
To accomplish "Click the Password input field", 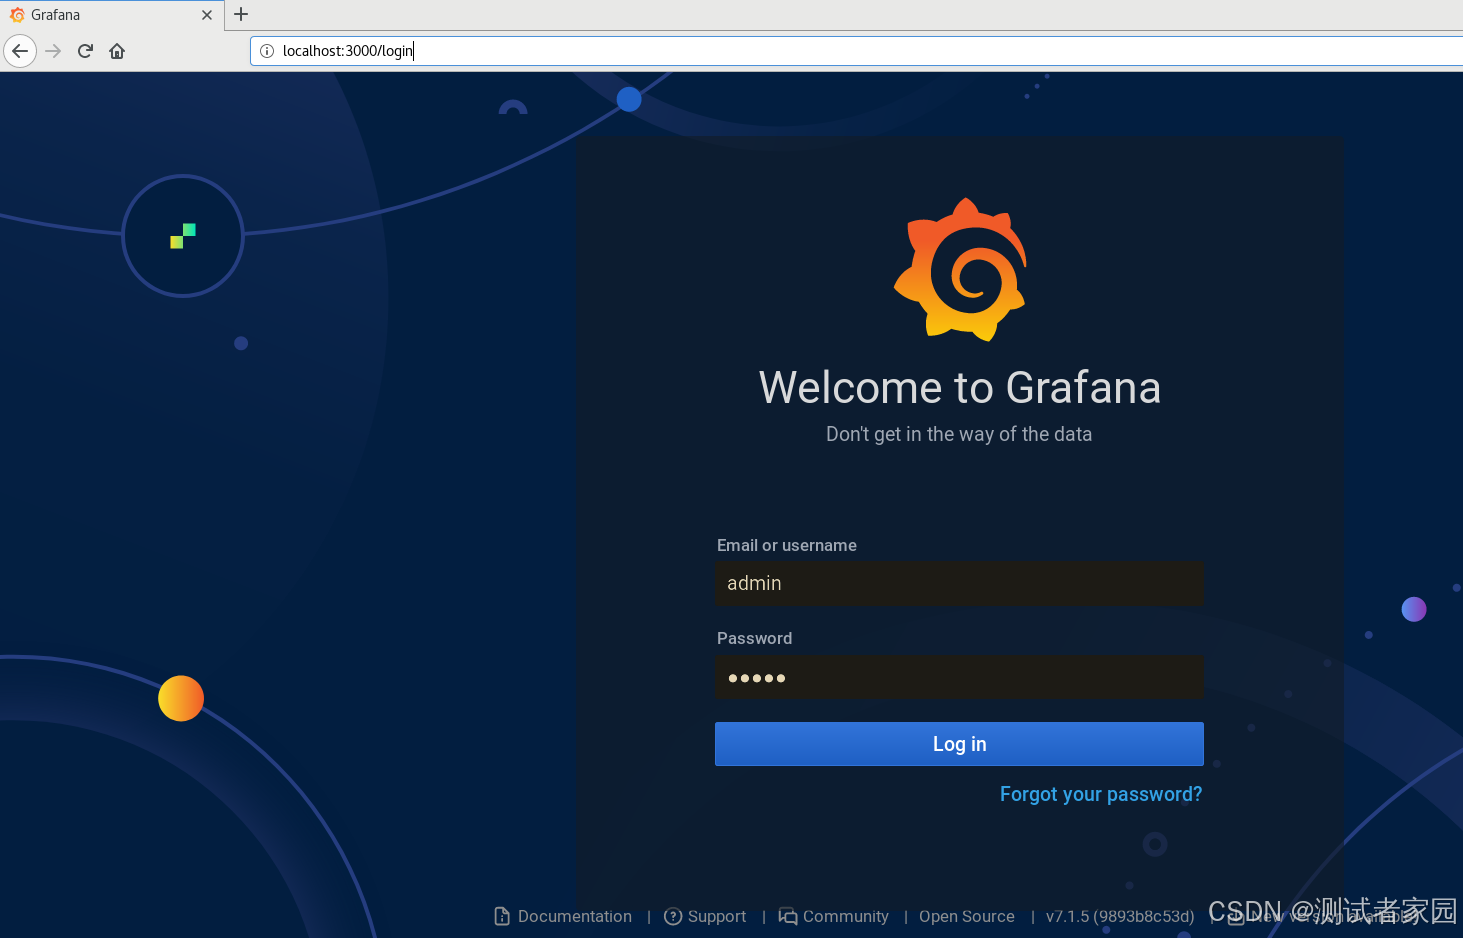I will point(959,677).
